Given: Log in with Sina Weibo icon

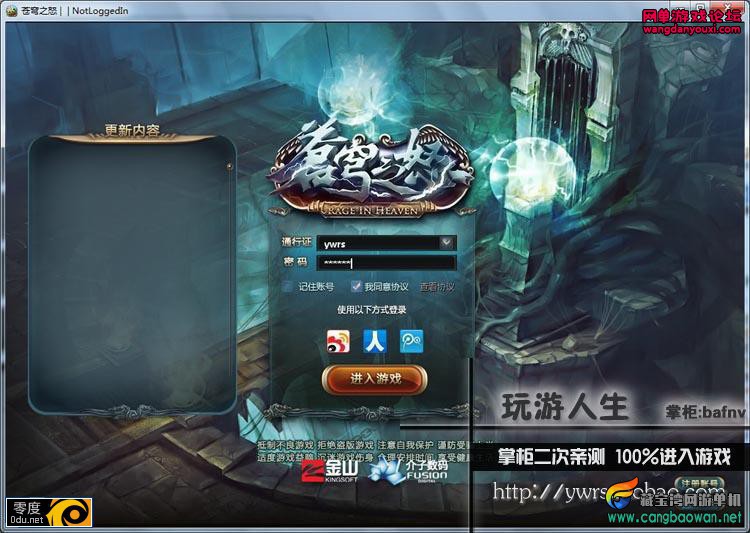Looking at the screenshot, I should [x=338, y=341].
